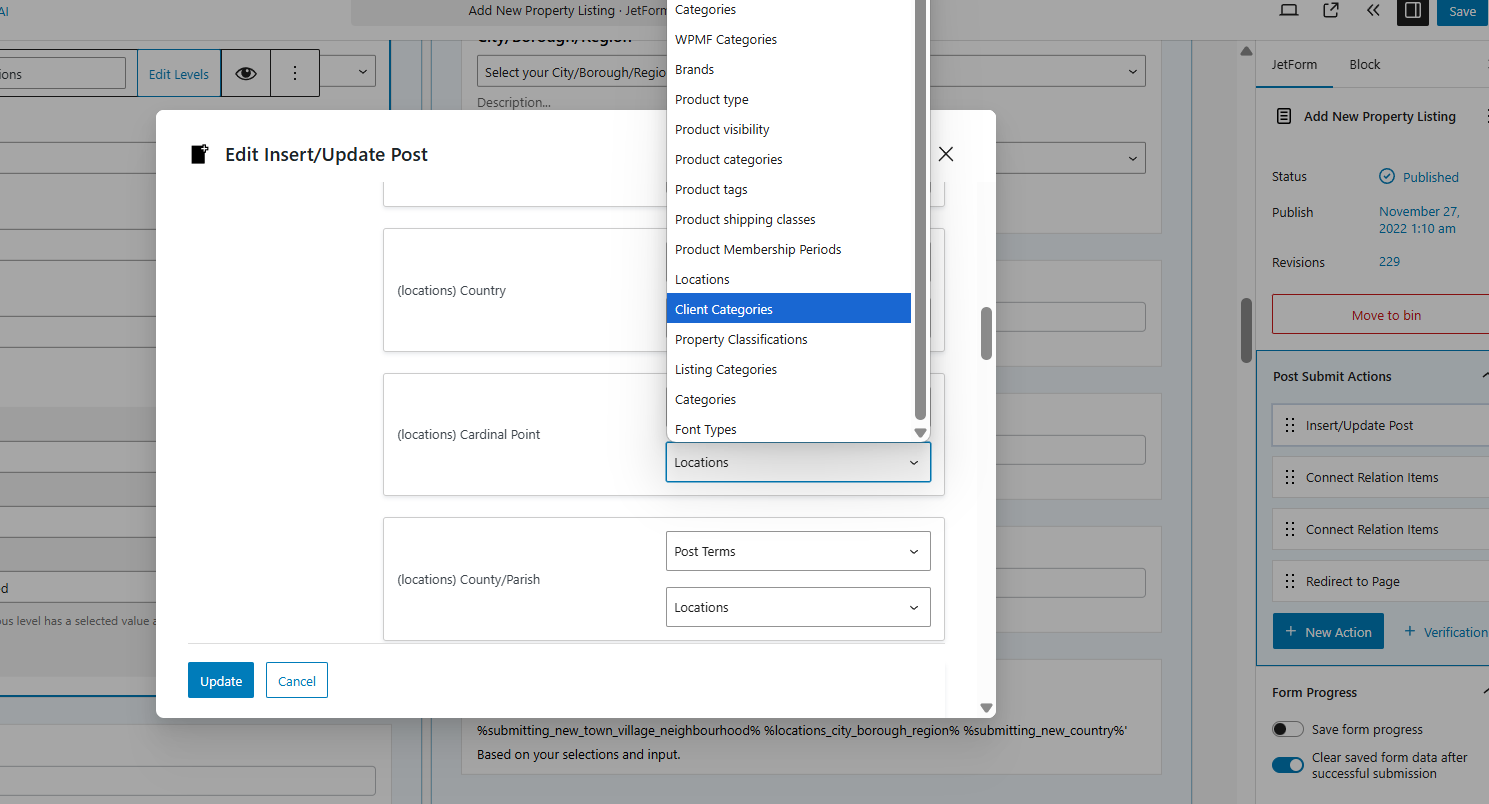This screenshot has width=1489, height=804.
Task: Click drag handle beside Insert/Update Post action
Action: pyautogui.click(x=1289, y=425)
